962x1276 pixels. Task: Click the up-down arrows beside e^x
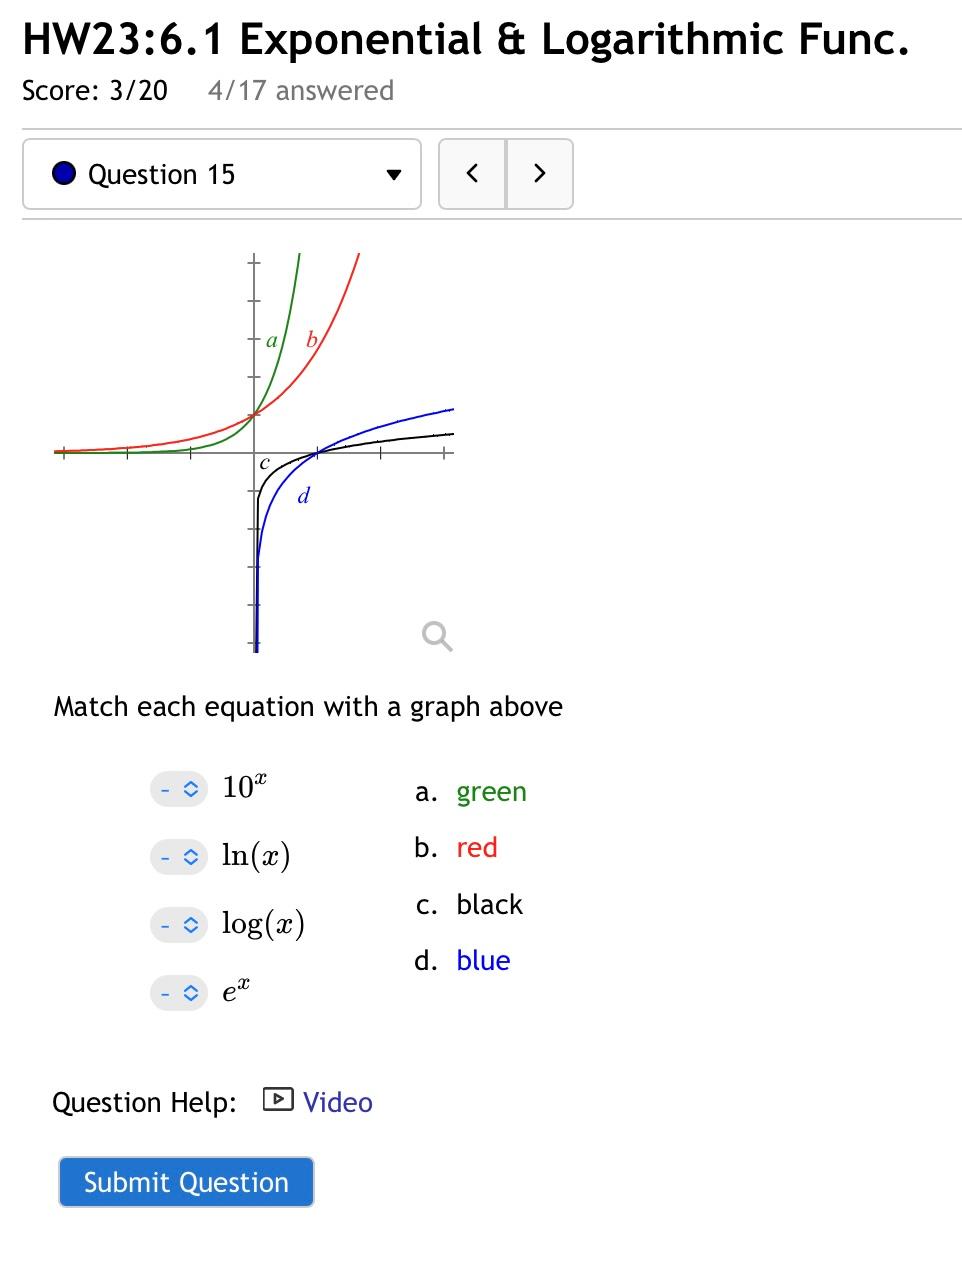click(190, 993)
